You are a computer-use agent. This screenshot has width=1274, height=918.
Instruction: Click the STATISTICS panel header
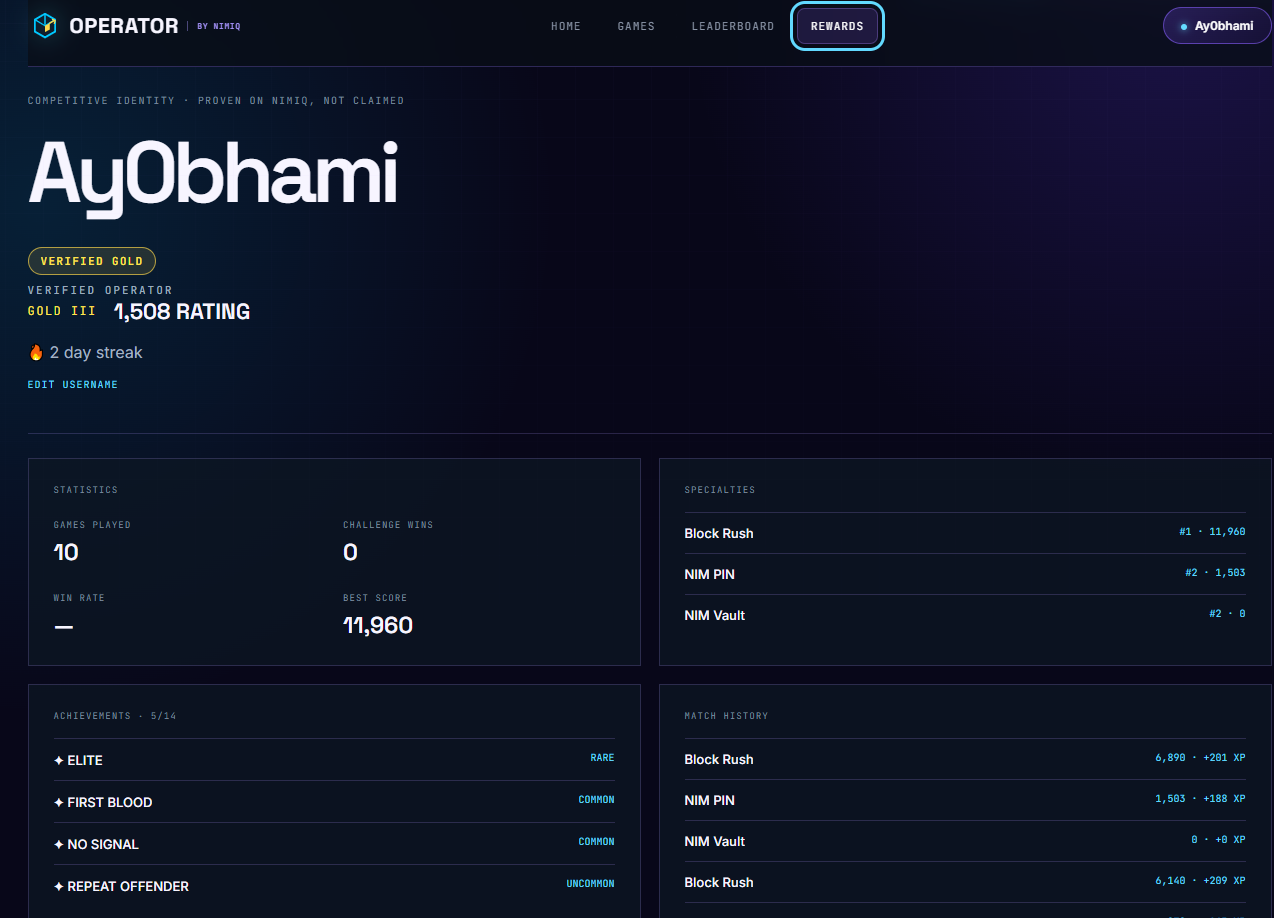coord(86,490)
